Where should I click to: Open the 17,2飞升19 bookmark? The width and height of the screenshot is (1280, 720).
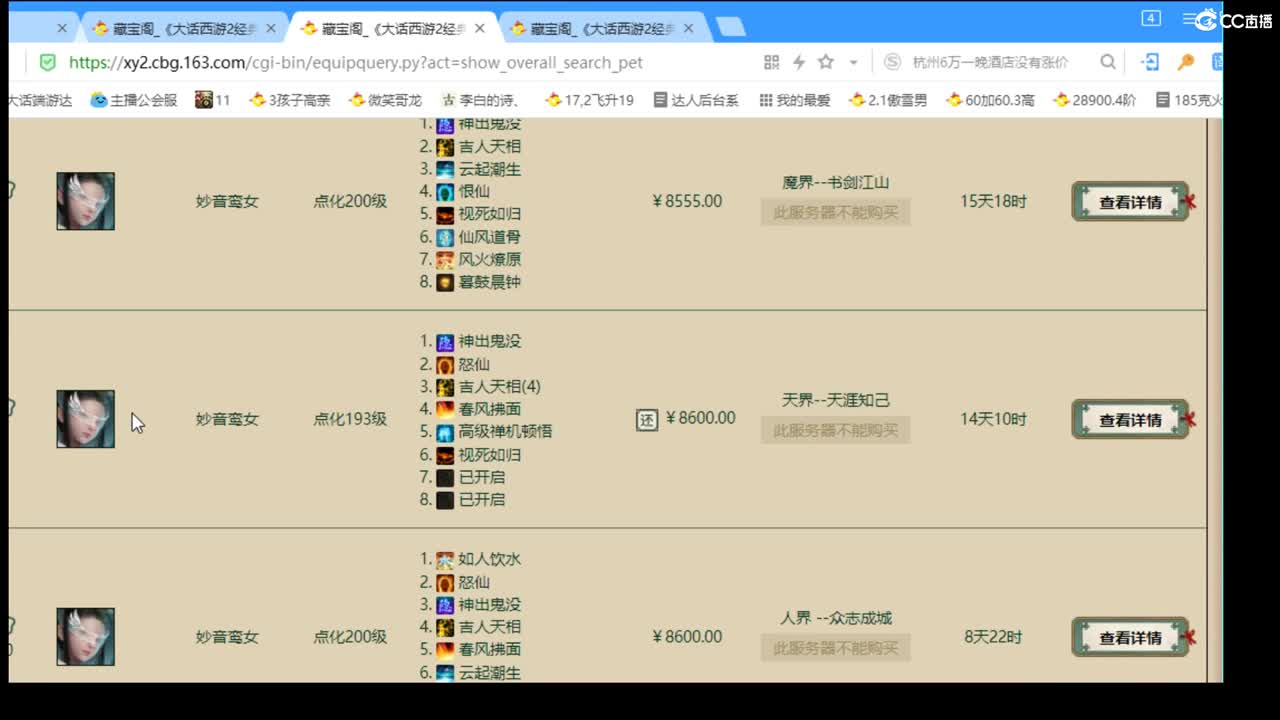[x=589, y=100]
